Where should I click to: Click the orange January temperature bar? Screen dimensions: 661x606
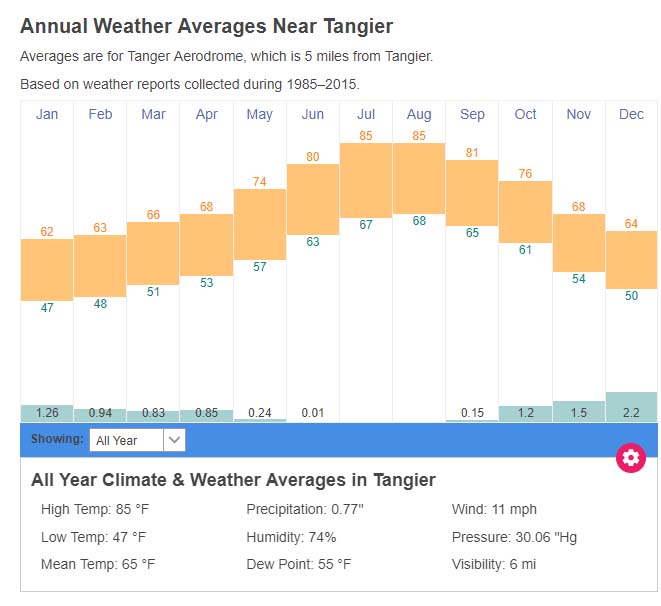point(47,270)
